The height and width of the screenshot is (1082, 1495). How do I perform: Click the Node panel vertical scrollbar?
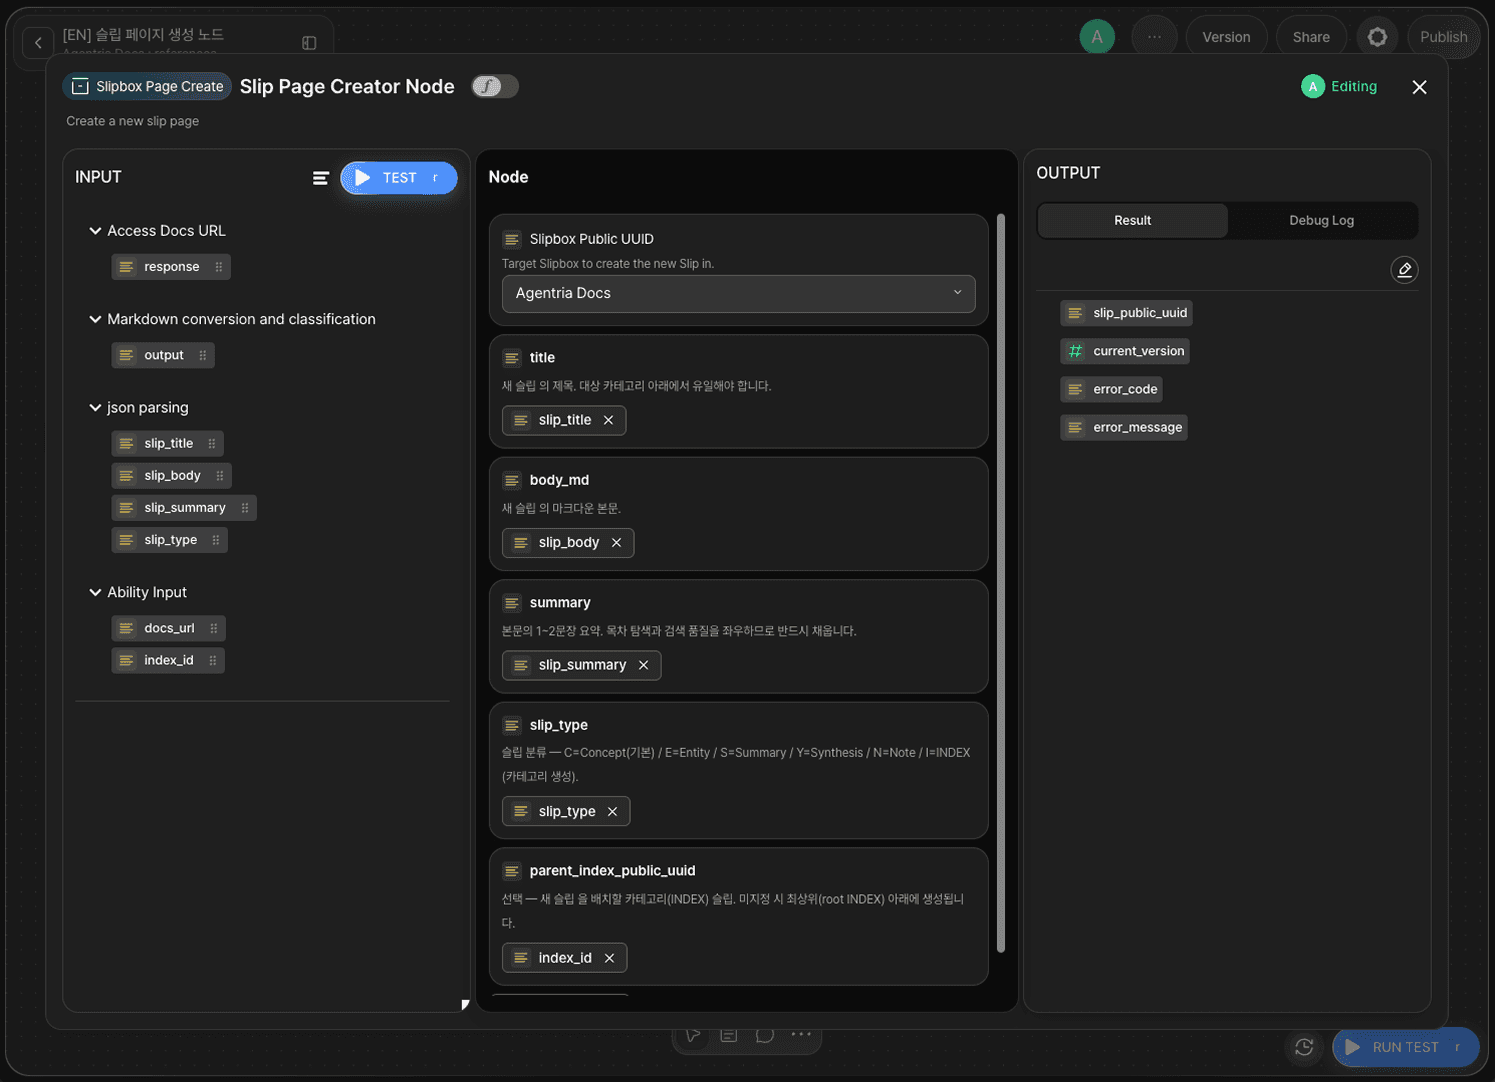point(1001,582)
